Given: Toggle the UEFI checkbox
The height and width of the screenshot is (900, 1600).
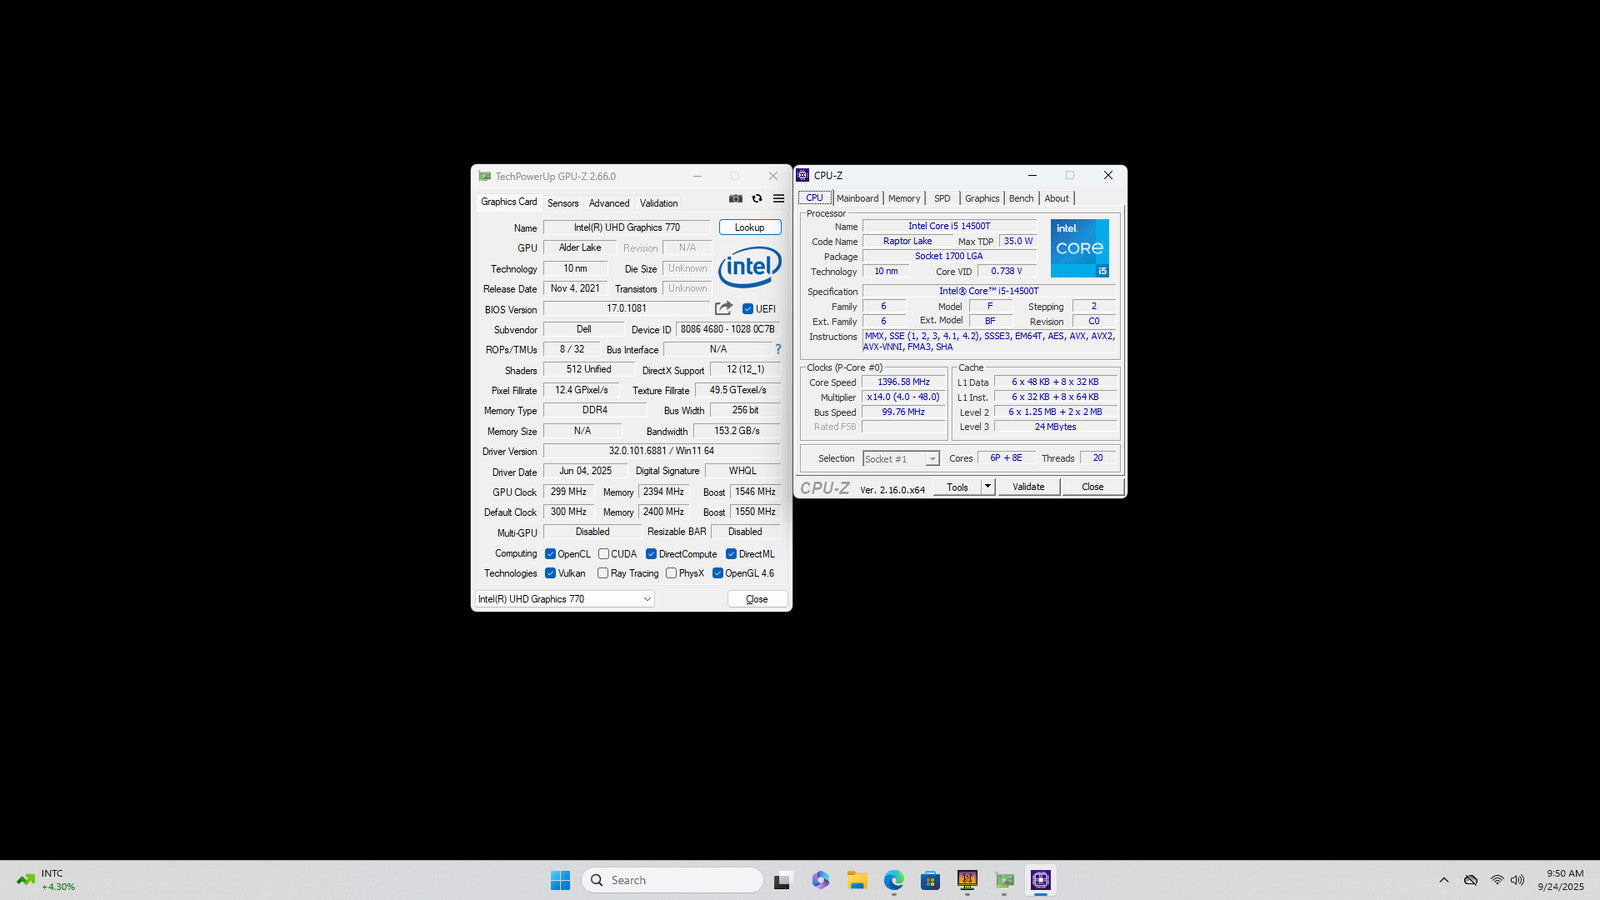Looking at the screenshot, I should (748, 309).
